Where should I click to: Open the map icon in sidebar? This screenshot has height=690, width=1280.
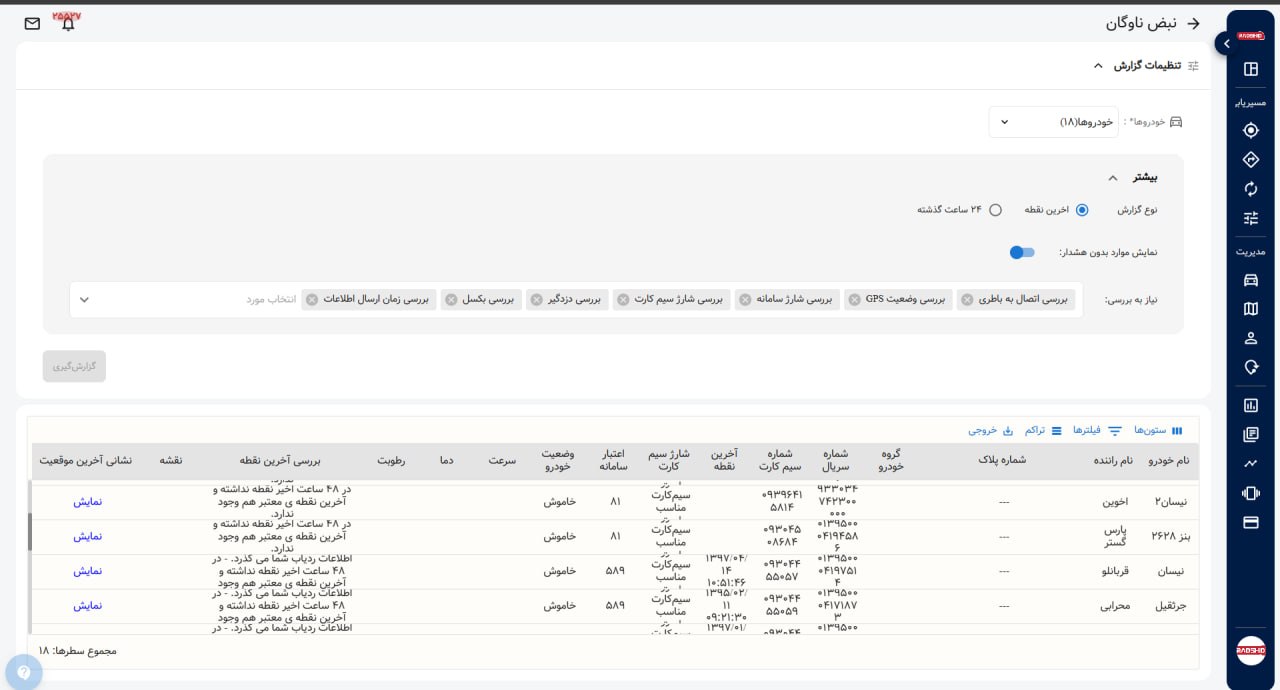[1250, 309]
